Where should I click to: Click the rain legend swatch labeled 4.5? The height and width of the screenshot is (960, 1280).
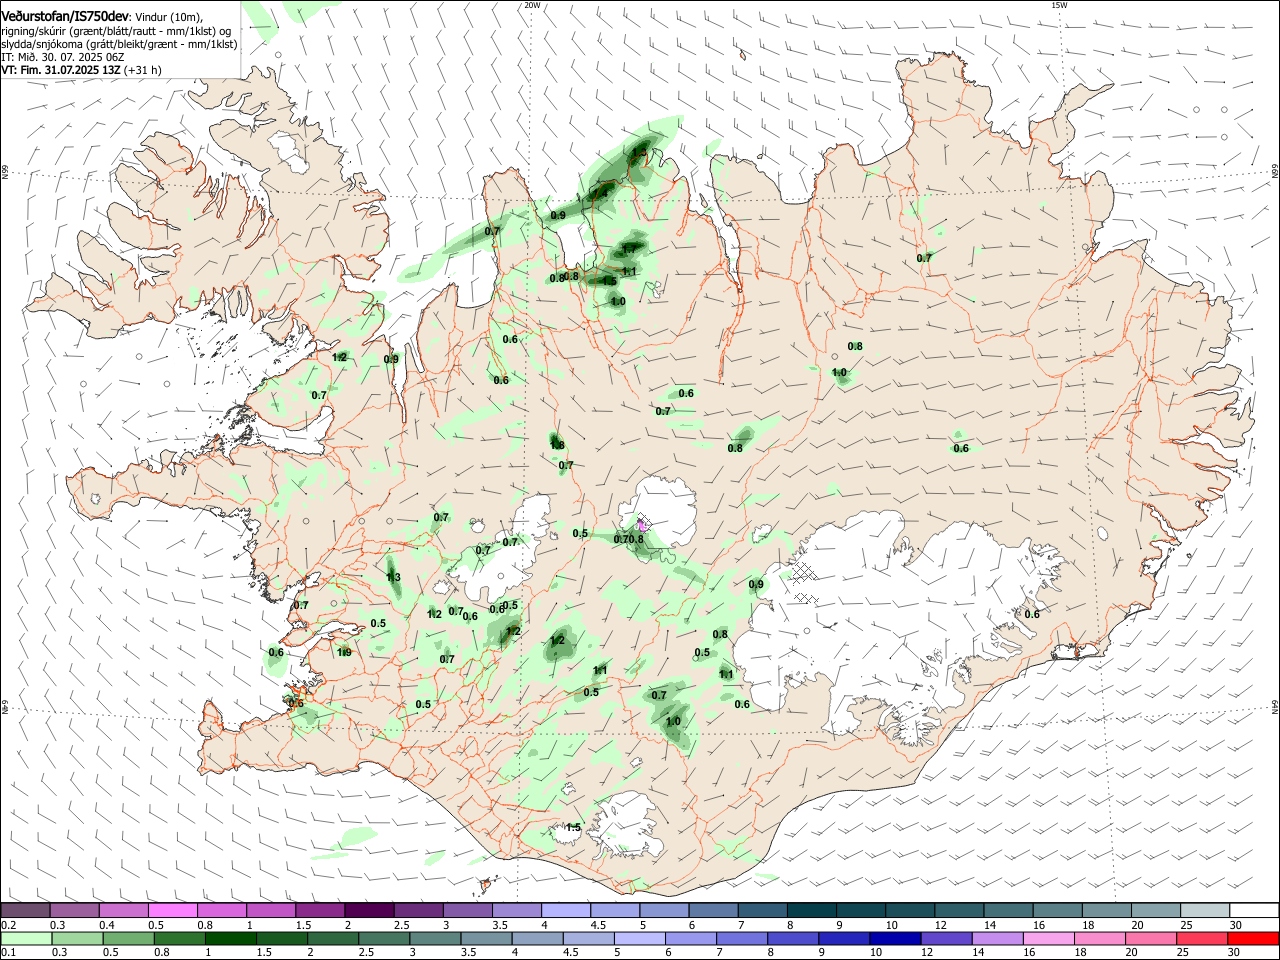click(x=589, y=939)
